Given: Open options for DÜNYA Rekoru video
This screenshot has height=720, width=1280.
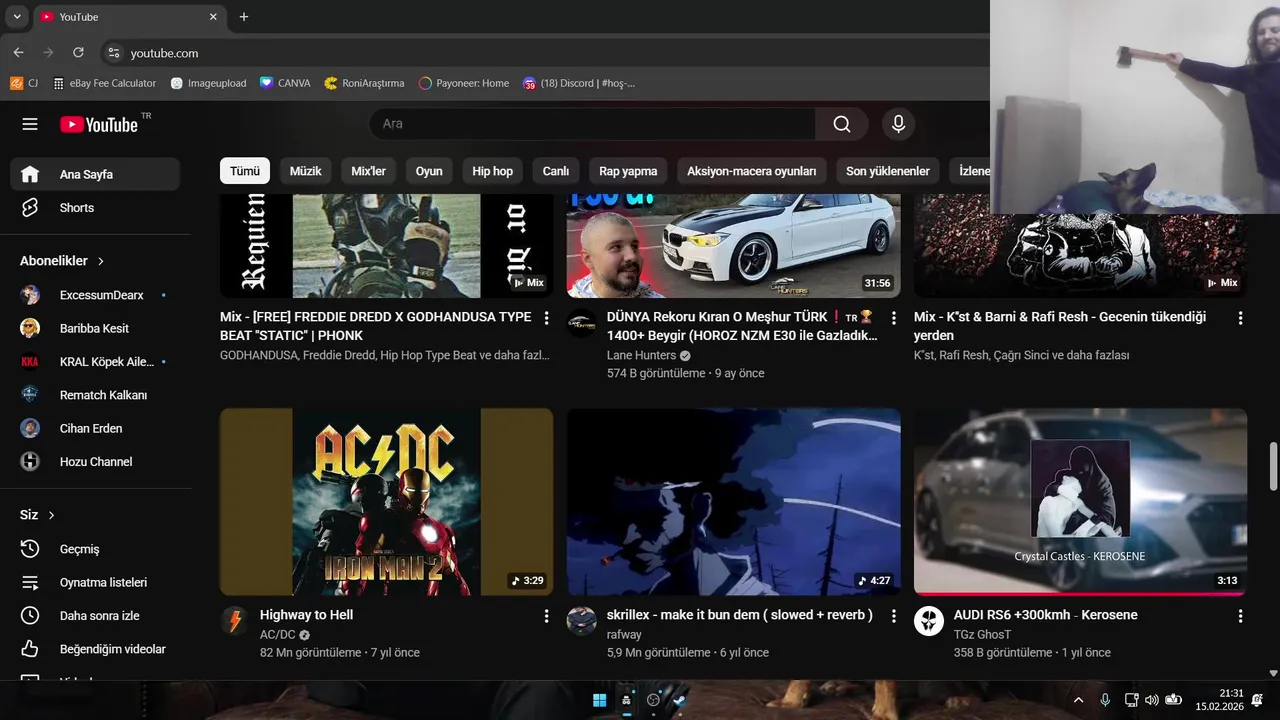Looking at the screenshot, I should 893,318.
